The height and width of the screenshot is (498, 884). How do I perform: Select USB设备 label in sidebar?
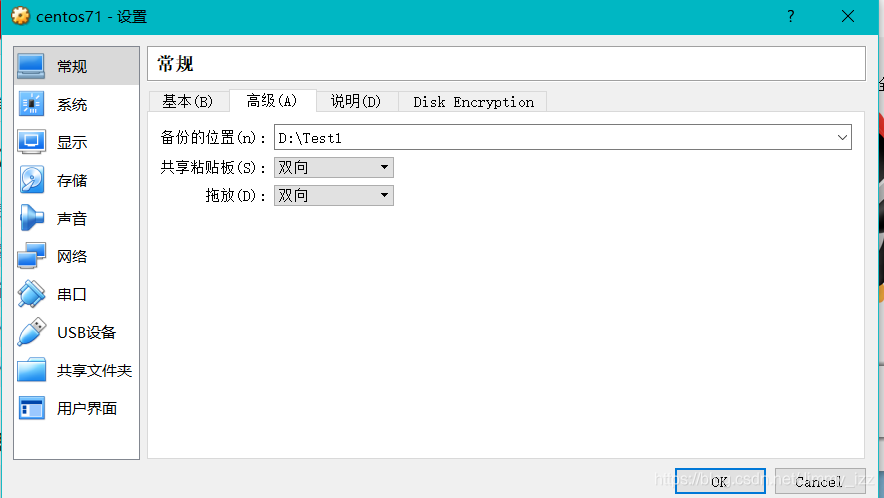86,333
